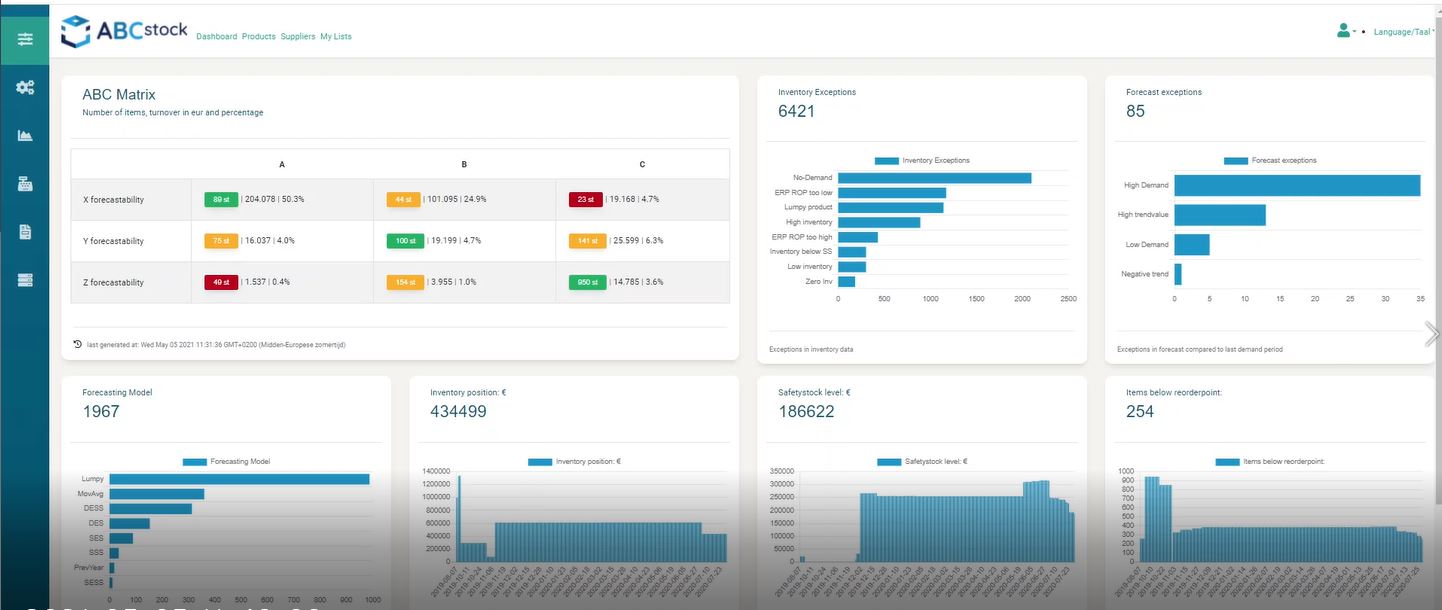Image resolution: width=1442 pixels, height=610 pixels.
Task: Expand the Language/Taal dropdown
Action: 1403,32
